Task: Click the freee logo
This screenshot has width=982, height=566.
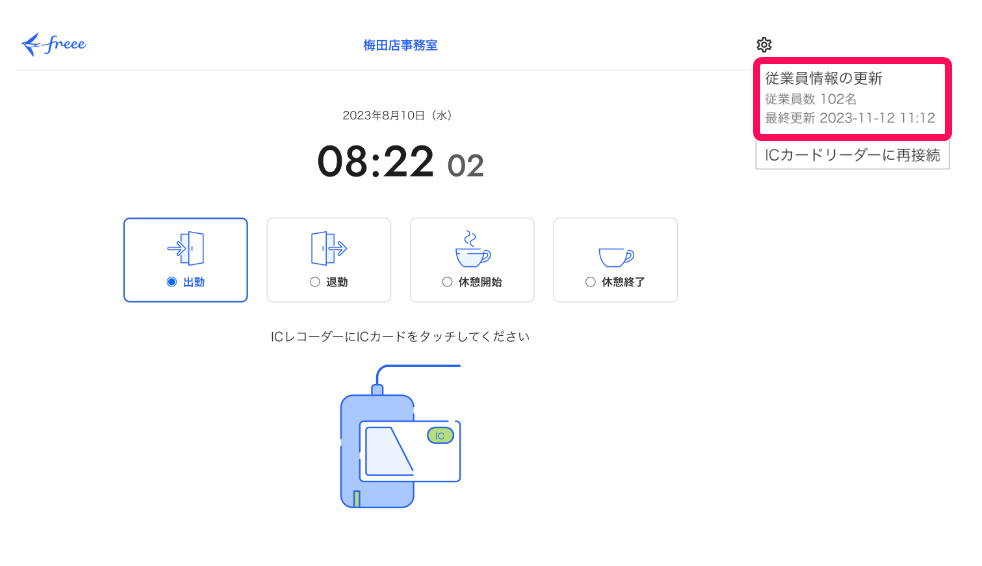Action: [x=54, y=44]
